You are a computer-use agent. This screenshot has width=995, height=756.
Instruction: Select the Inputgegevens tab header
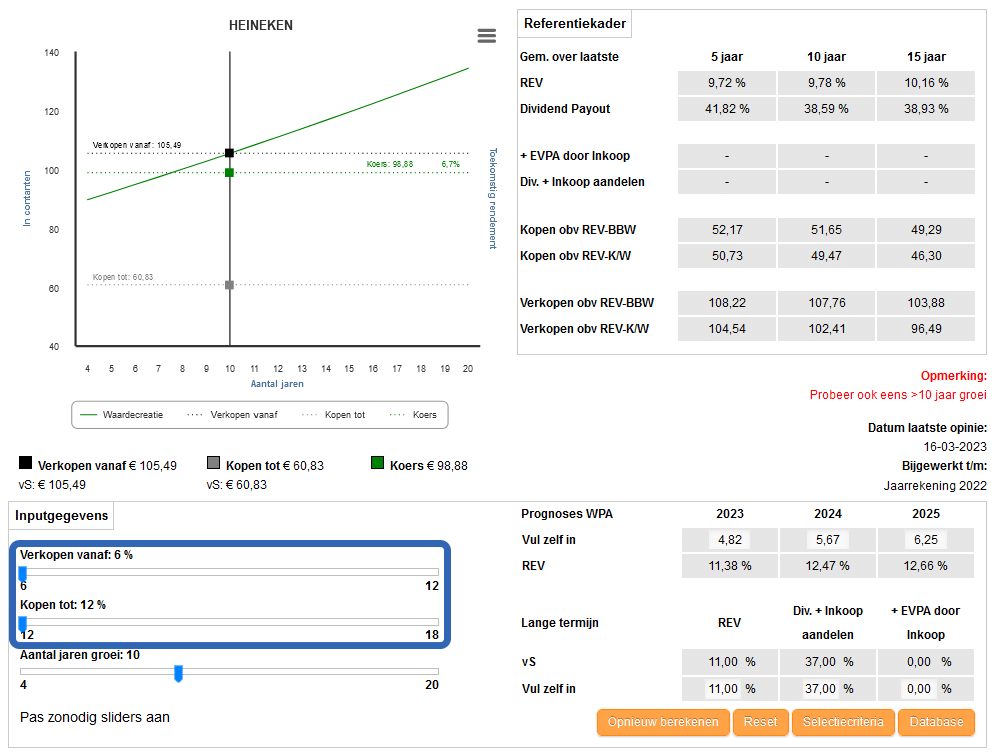tap(62, 515)
